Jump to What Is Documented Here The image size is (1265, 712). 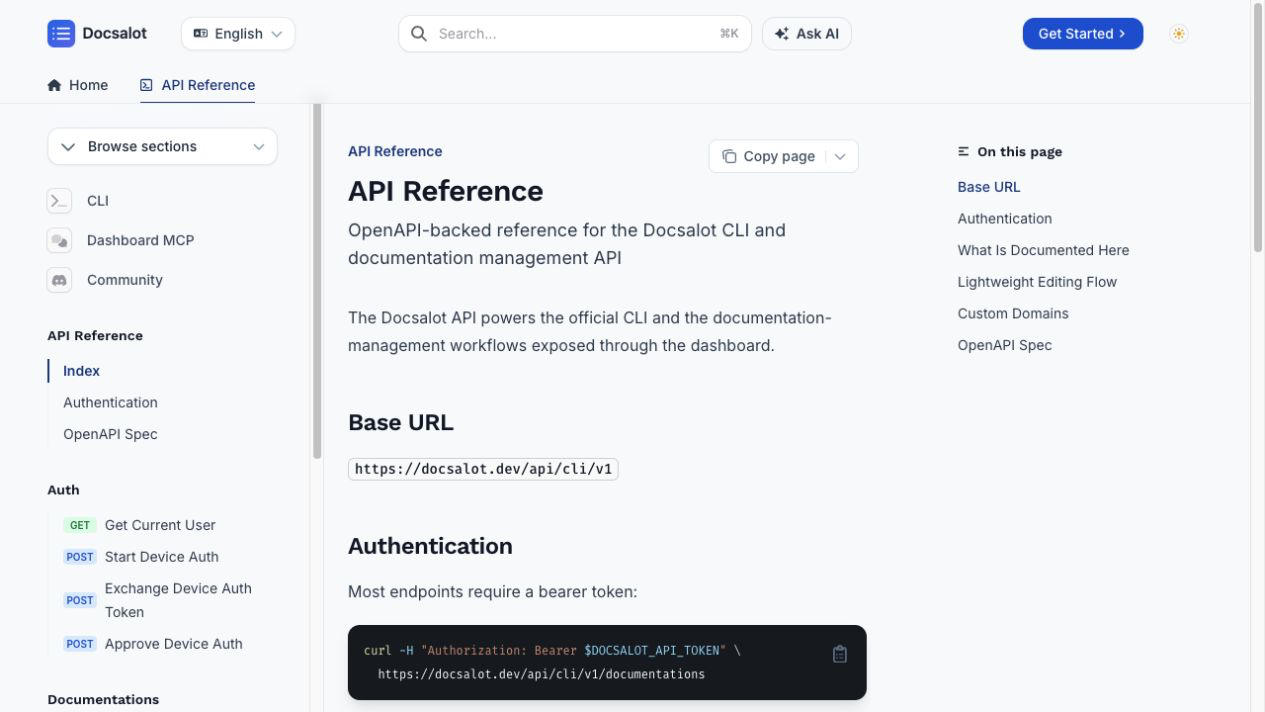pyautogui.click(x=1043, y=250)
